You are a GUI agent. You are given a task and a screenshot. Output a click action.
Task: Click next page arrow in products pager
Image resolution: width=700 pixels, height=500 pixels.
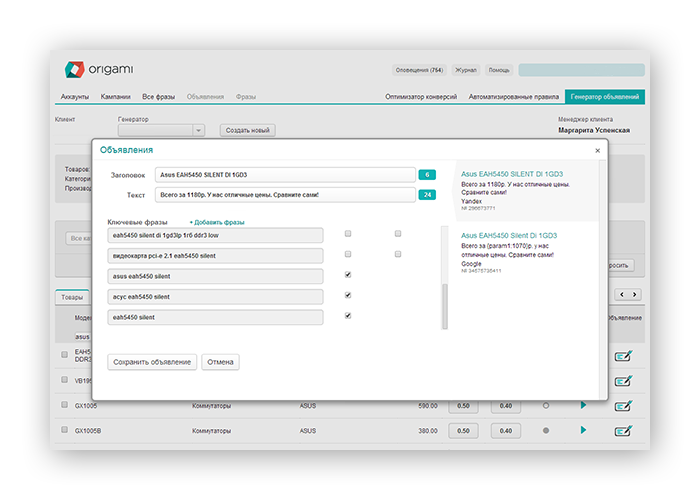634,294
